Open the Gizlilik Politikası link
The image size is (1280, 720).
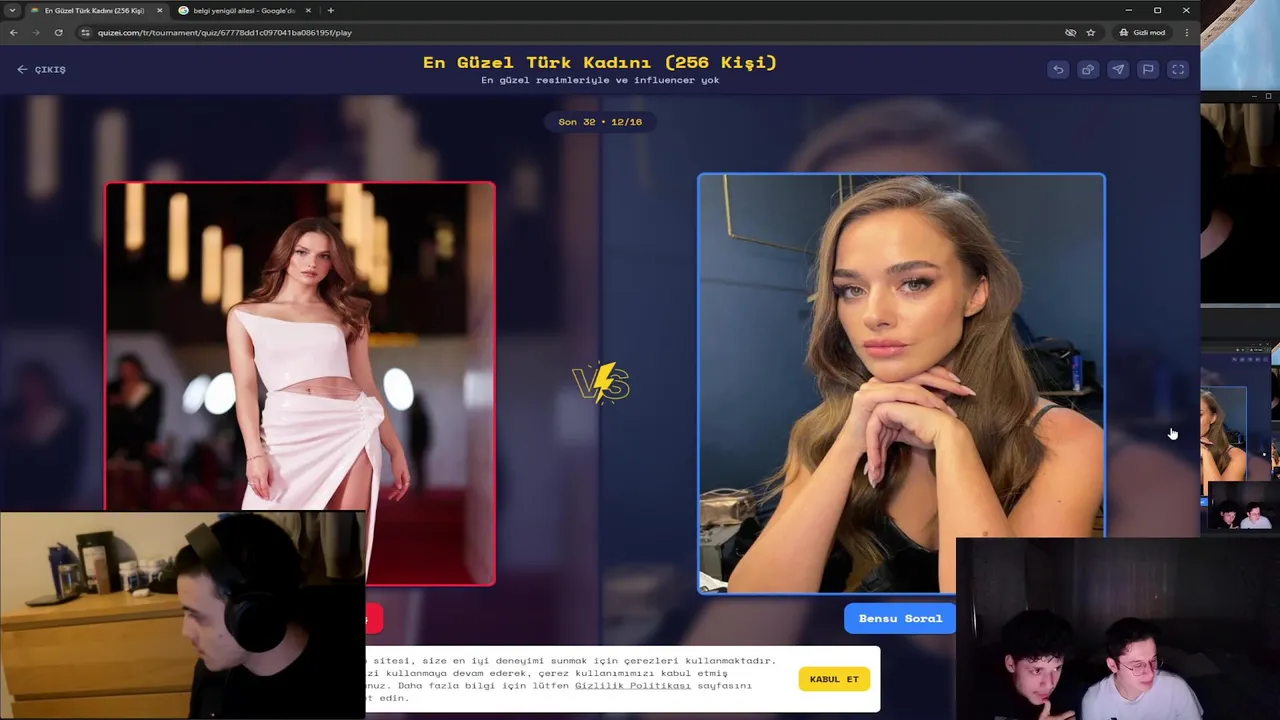[x=632, y=686]
